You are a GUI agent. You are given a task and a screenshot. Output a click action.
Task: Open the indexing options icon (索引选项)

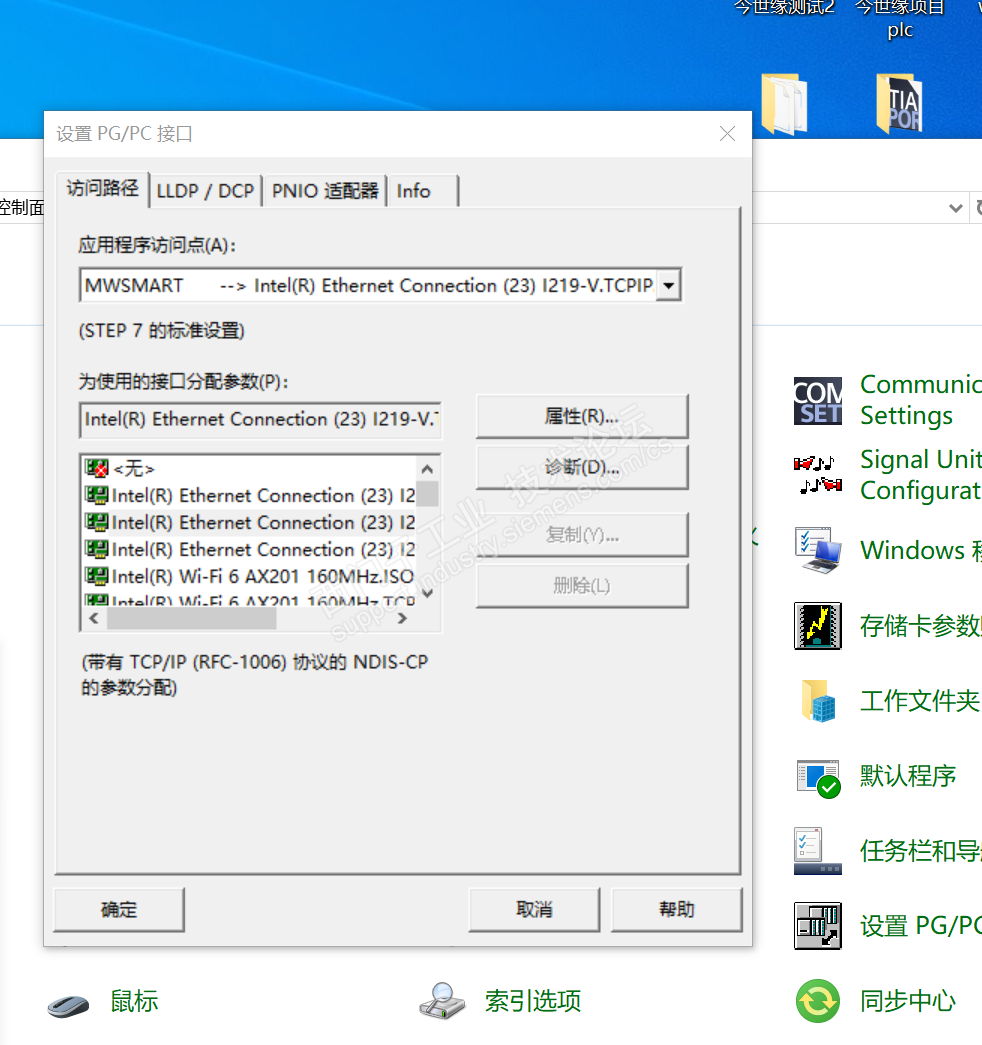pos(442,1001)
